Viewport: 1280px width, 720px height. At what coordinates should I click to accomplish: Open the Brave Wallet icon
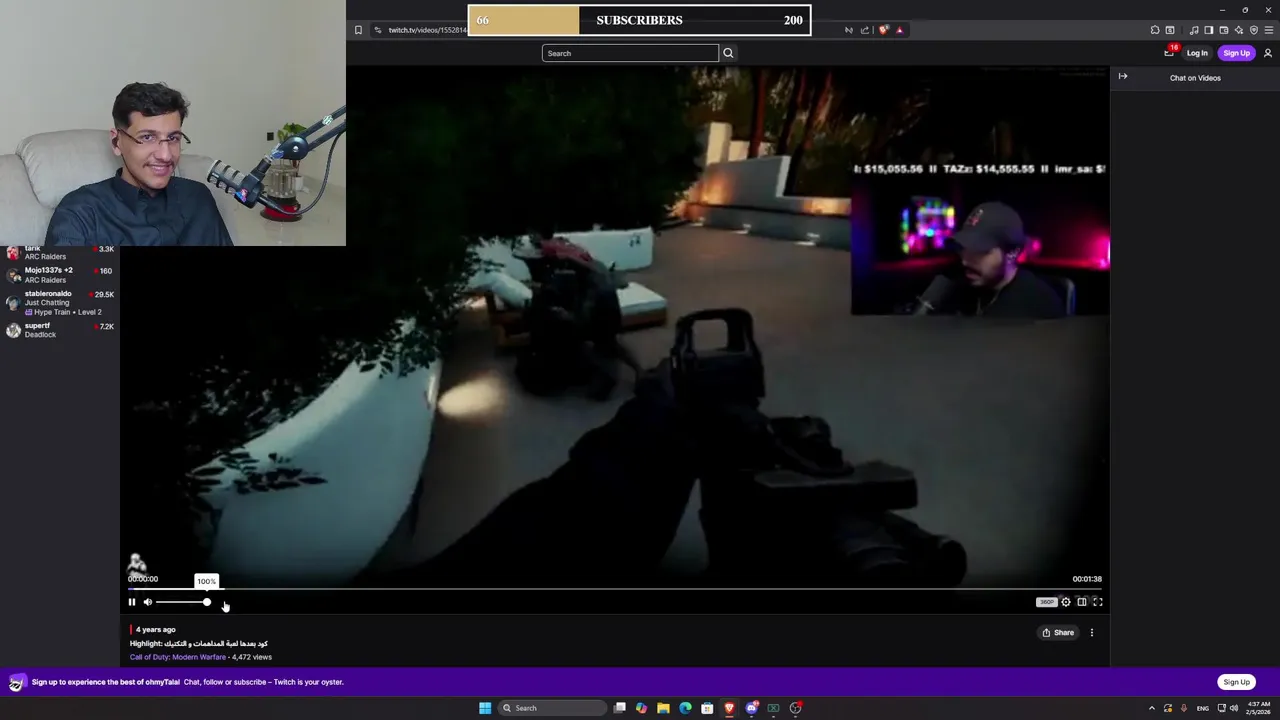1224,30
